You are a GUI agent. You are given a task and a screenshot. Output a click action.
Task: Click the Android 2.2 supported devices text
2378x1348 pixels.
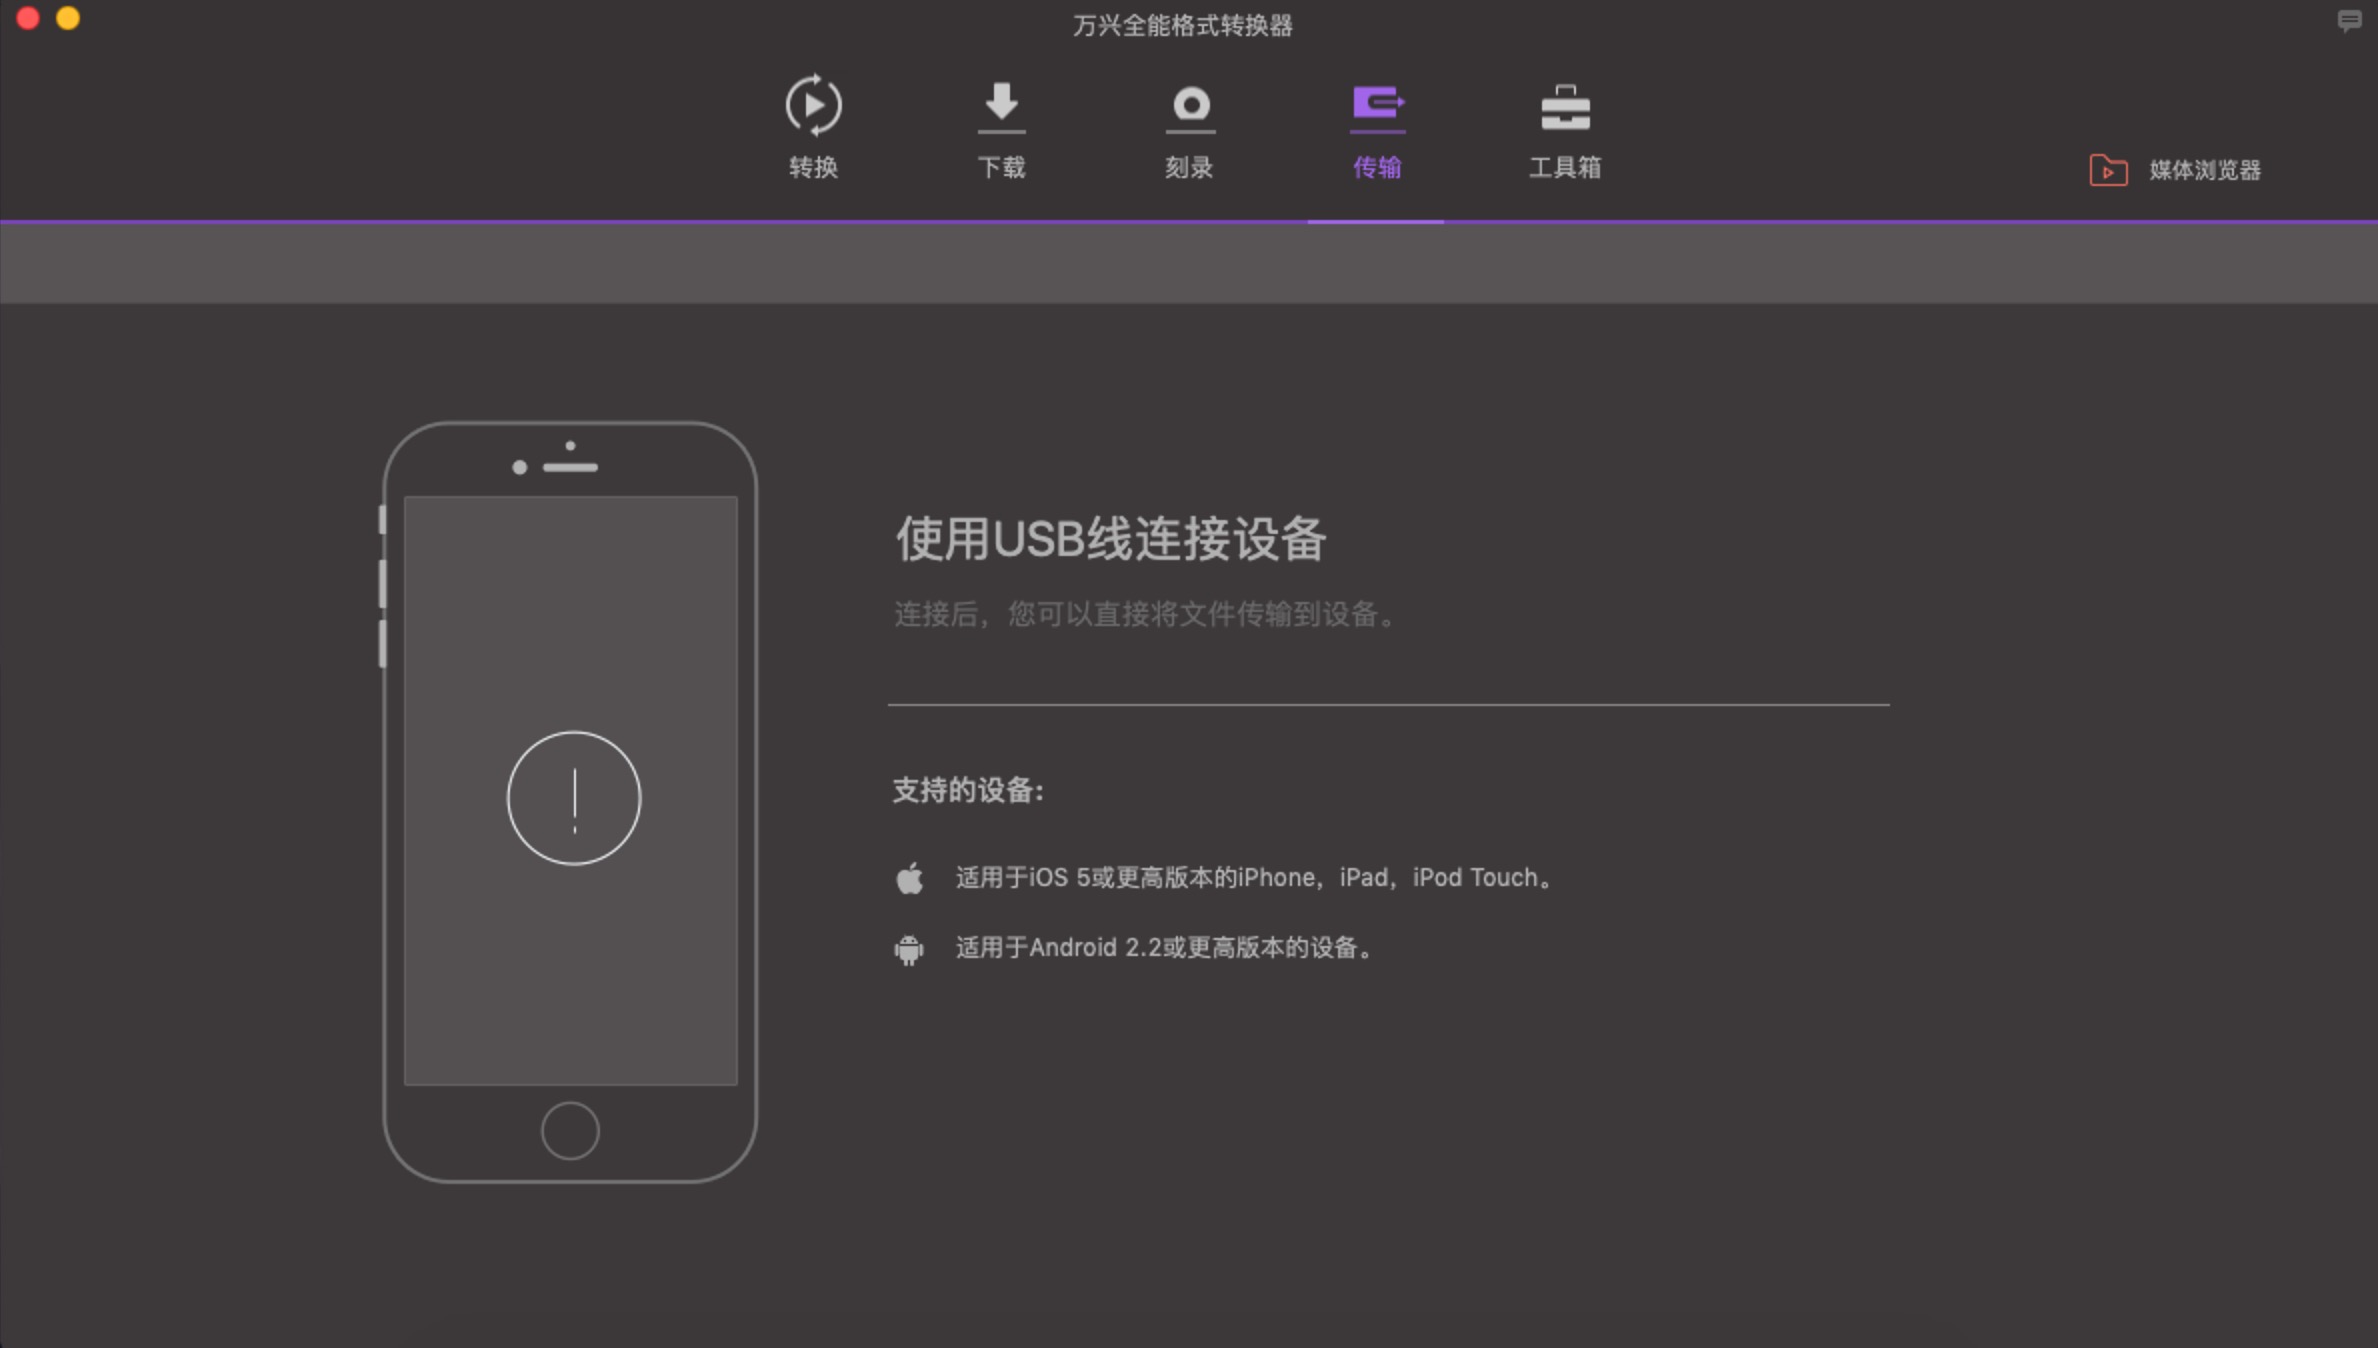pyautogui.click(x=1165, y=948)
